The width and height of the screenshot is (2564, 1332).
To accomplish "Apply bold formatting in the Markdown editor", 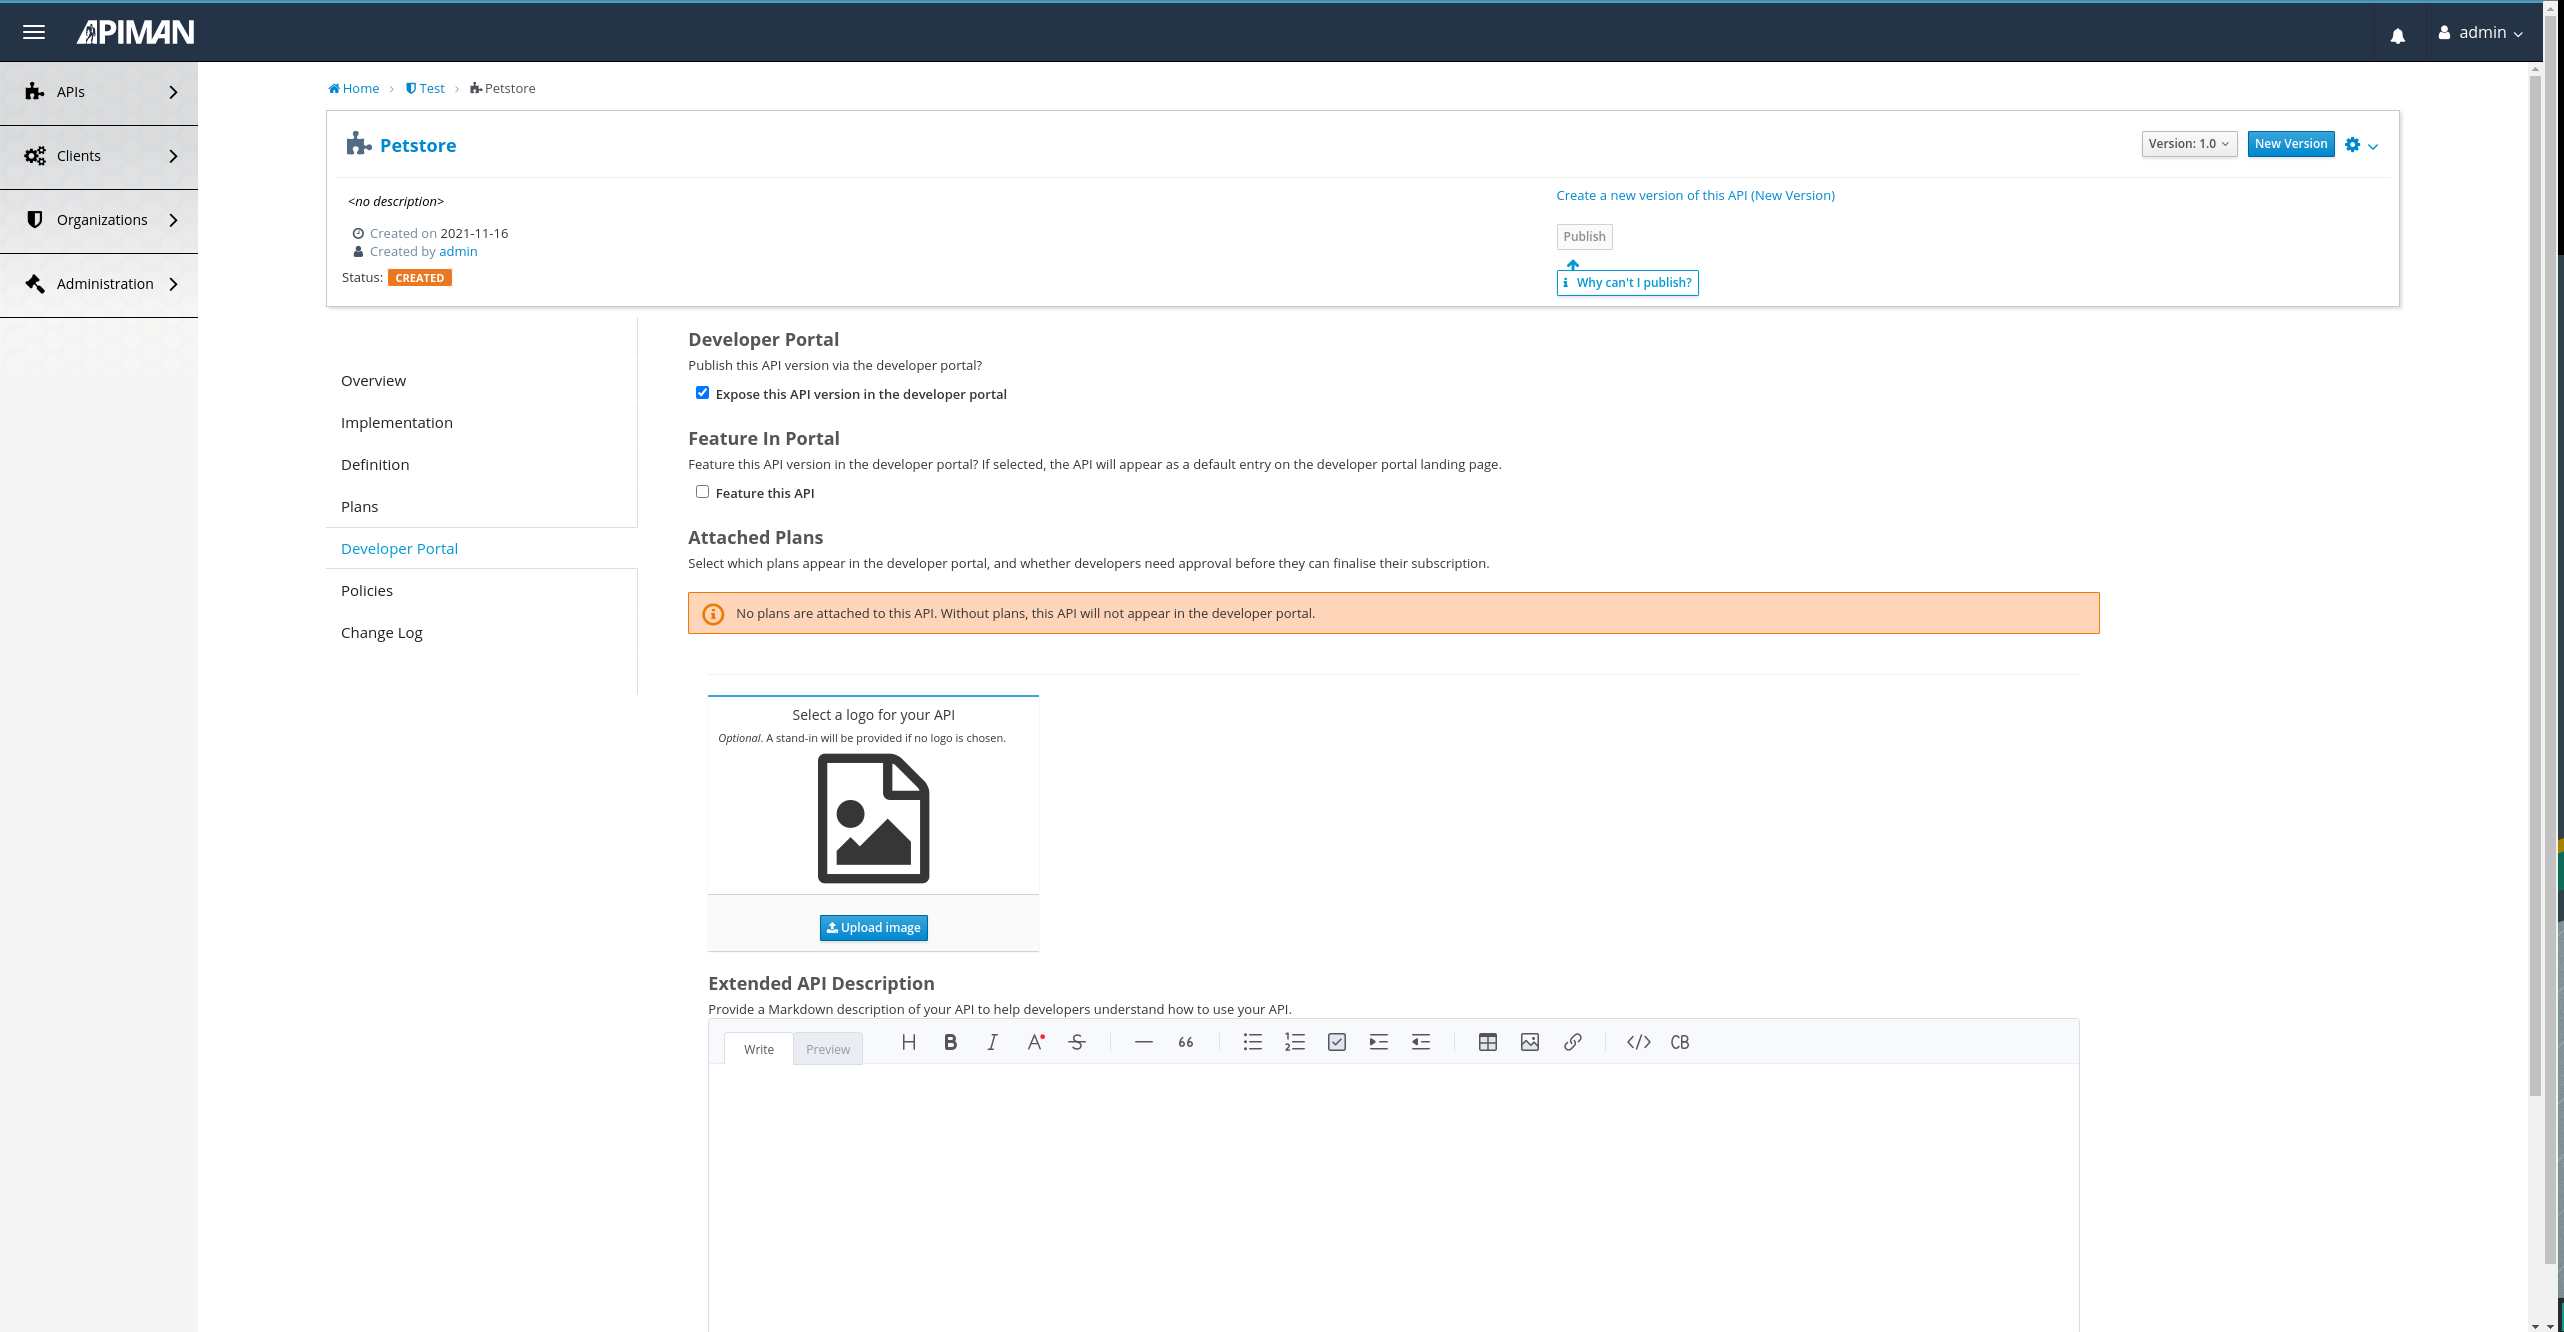I will tap(950, 1042).
